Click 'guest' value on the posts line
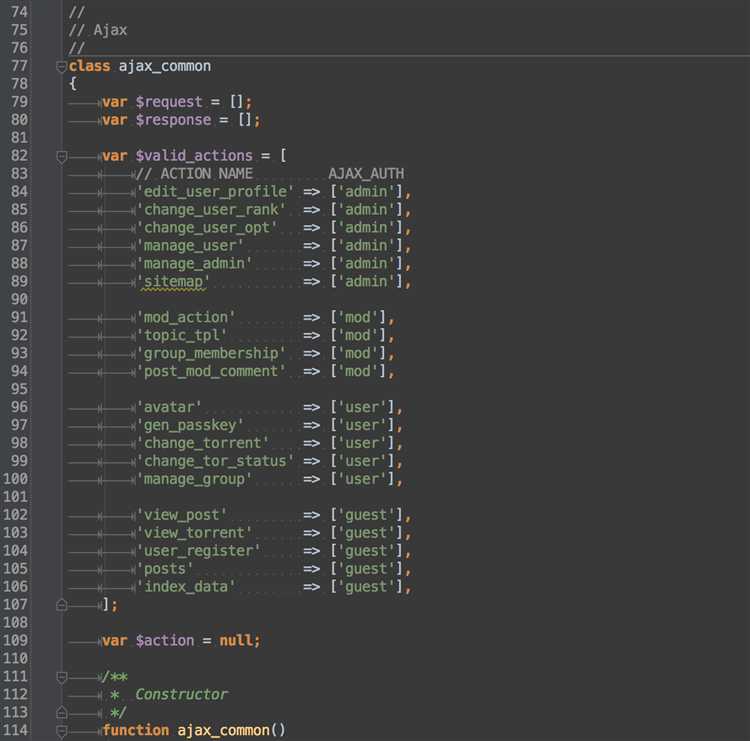 pyautogui.click(x=366, y=569)
